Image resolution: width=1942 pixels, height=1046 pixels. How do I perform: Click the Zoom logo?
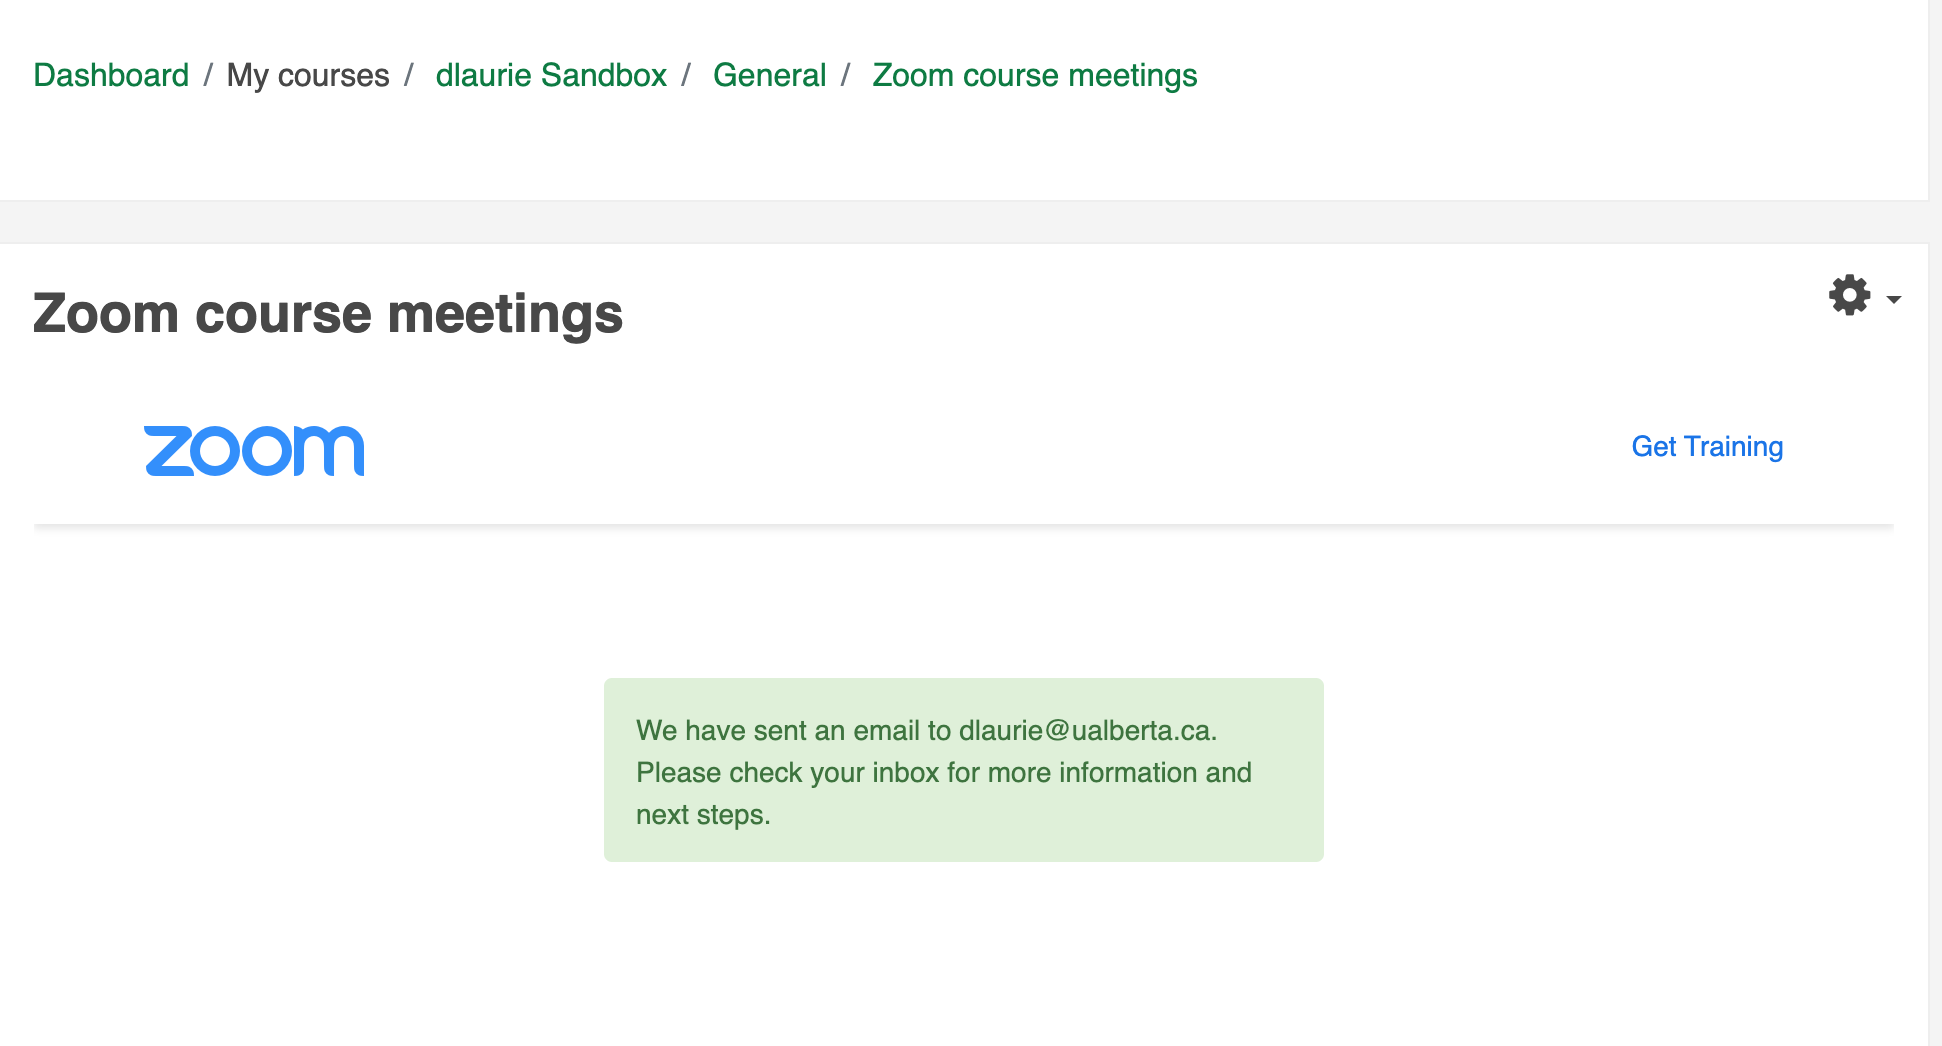click(254, 451)
